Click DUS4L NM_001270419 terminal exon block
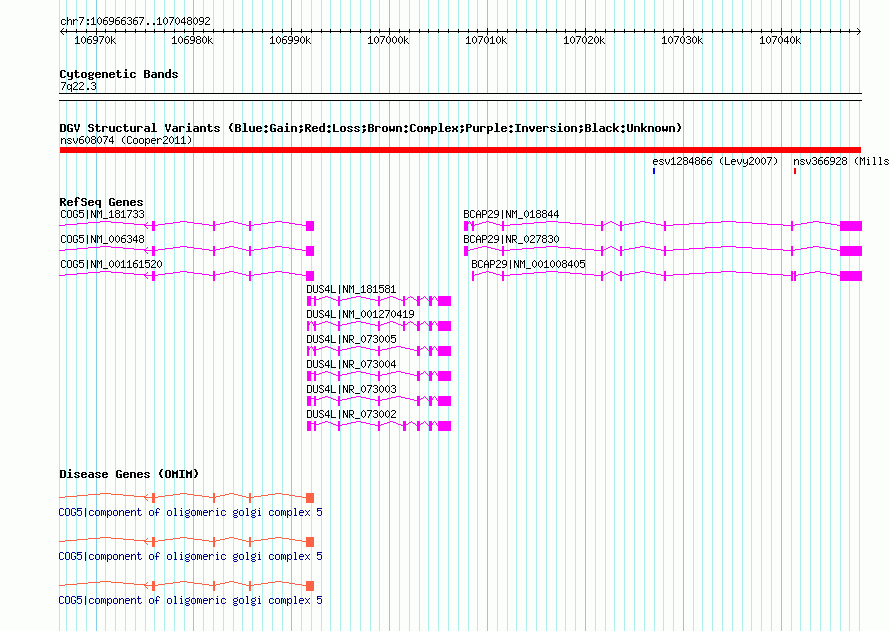The width and height of the screenshot is (890, 631). pyautogui.click(x=444, y=326)
